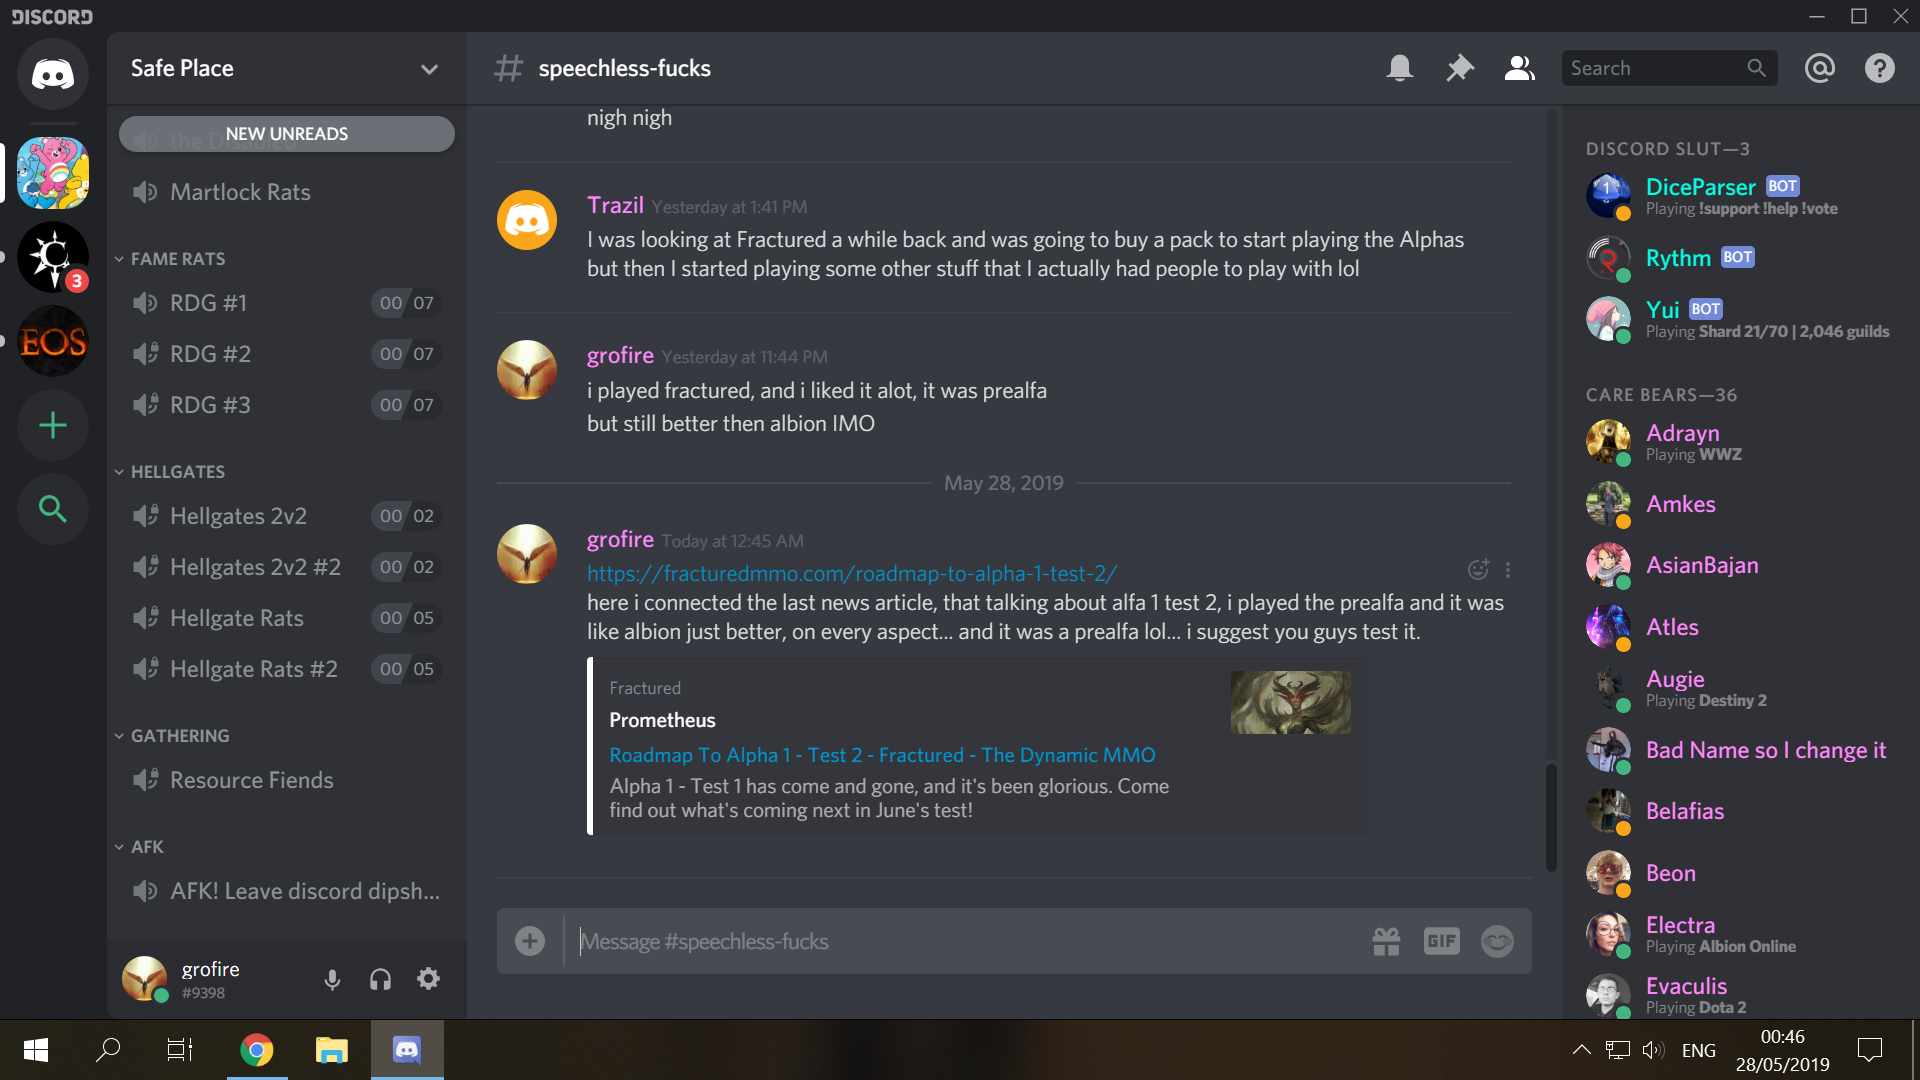Open AsianBajan member profile
The image size is (1920, 1080).
tap(1740, 565)
